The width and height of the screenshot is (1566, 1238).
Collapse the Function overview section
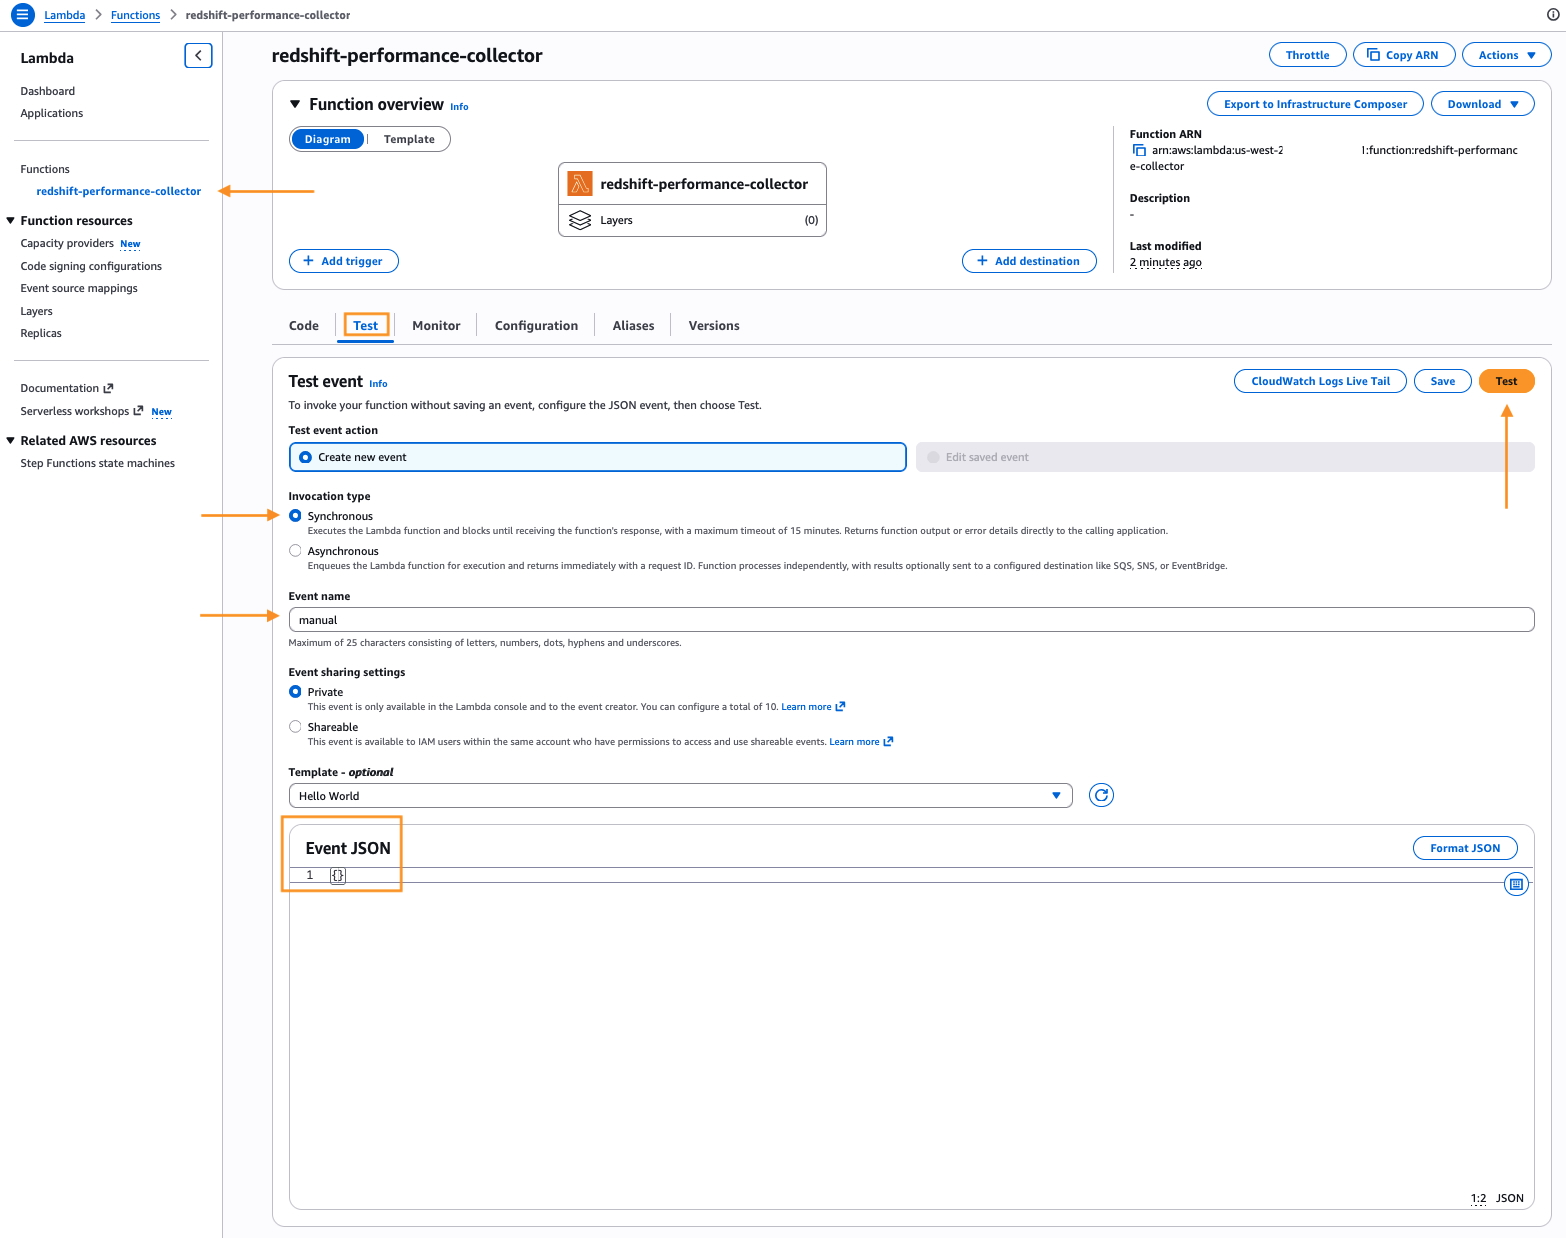[295, 104]
